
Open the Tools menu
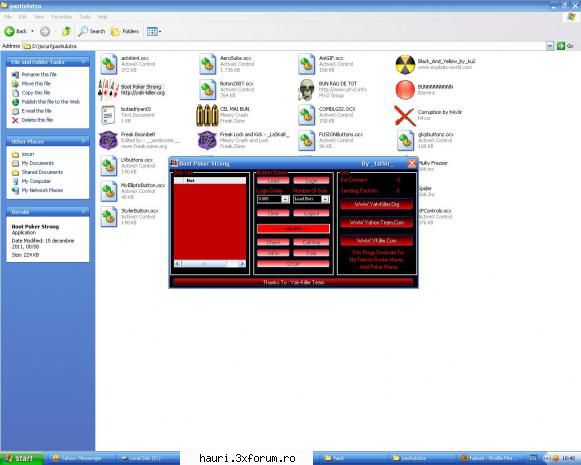(x=85, y=17)
